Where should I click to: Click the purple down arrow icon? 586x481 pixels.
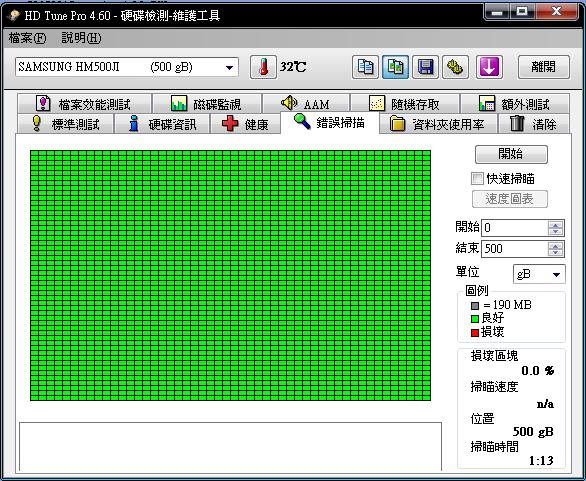coord(489,67)
